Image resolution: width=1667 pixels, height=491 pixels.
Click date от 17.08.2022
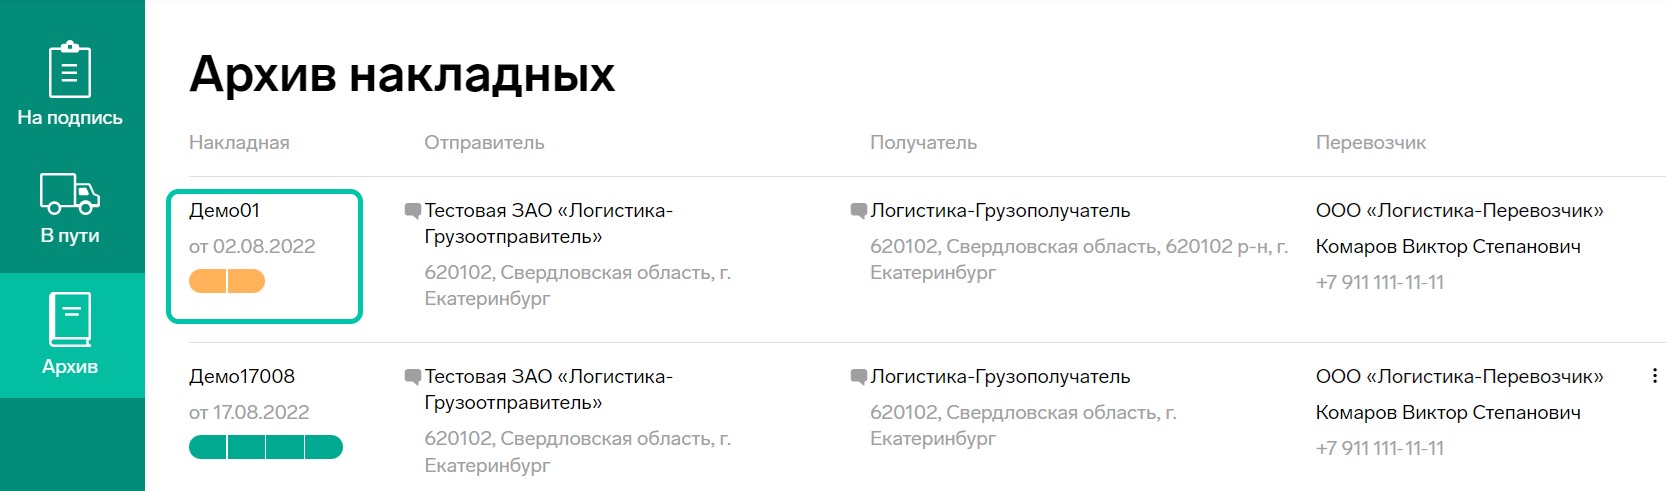[249, 412]
